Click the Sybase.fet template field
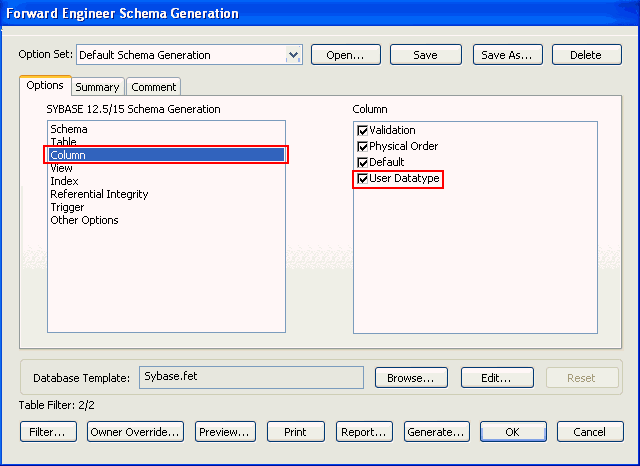 pos(250,377)
